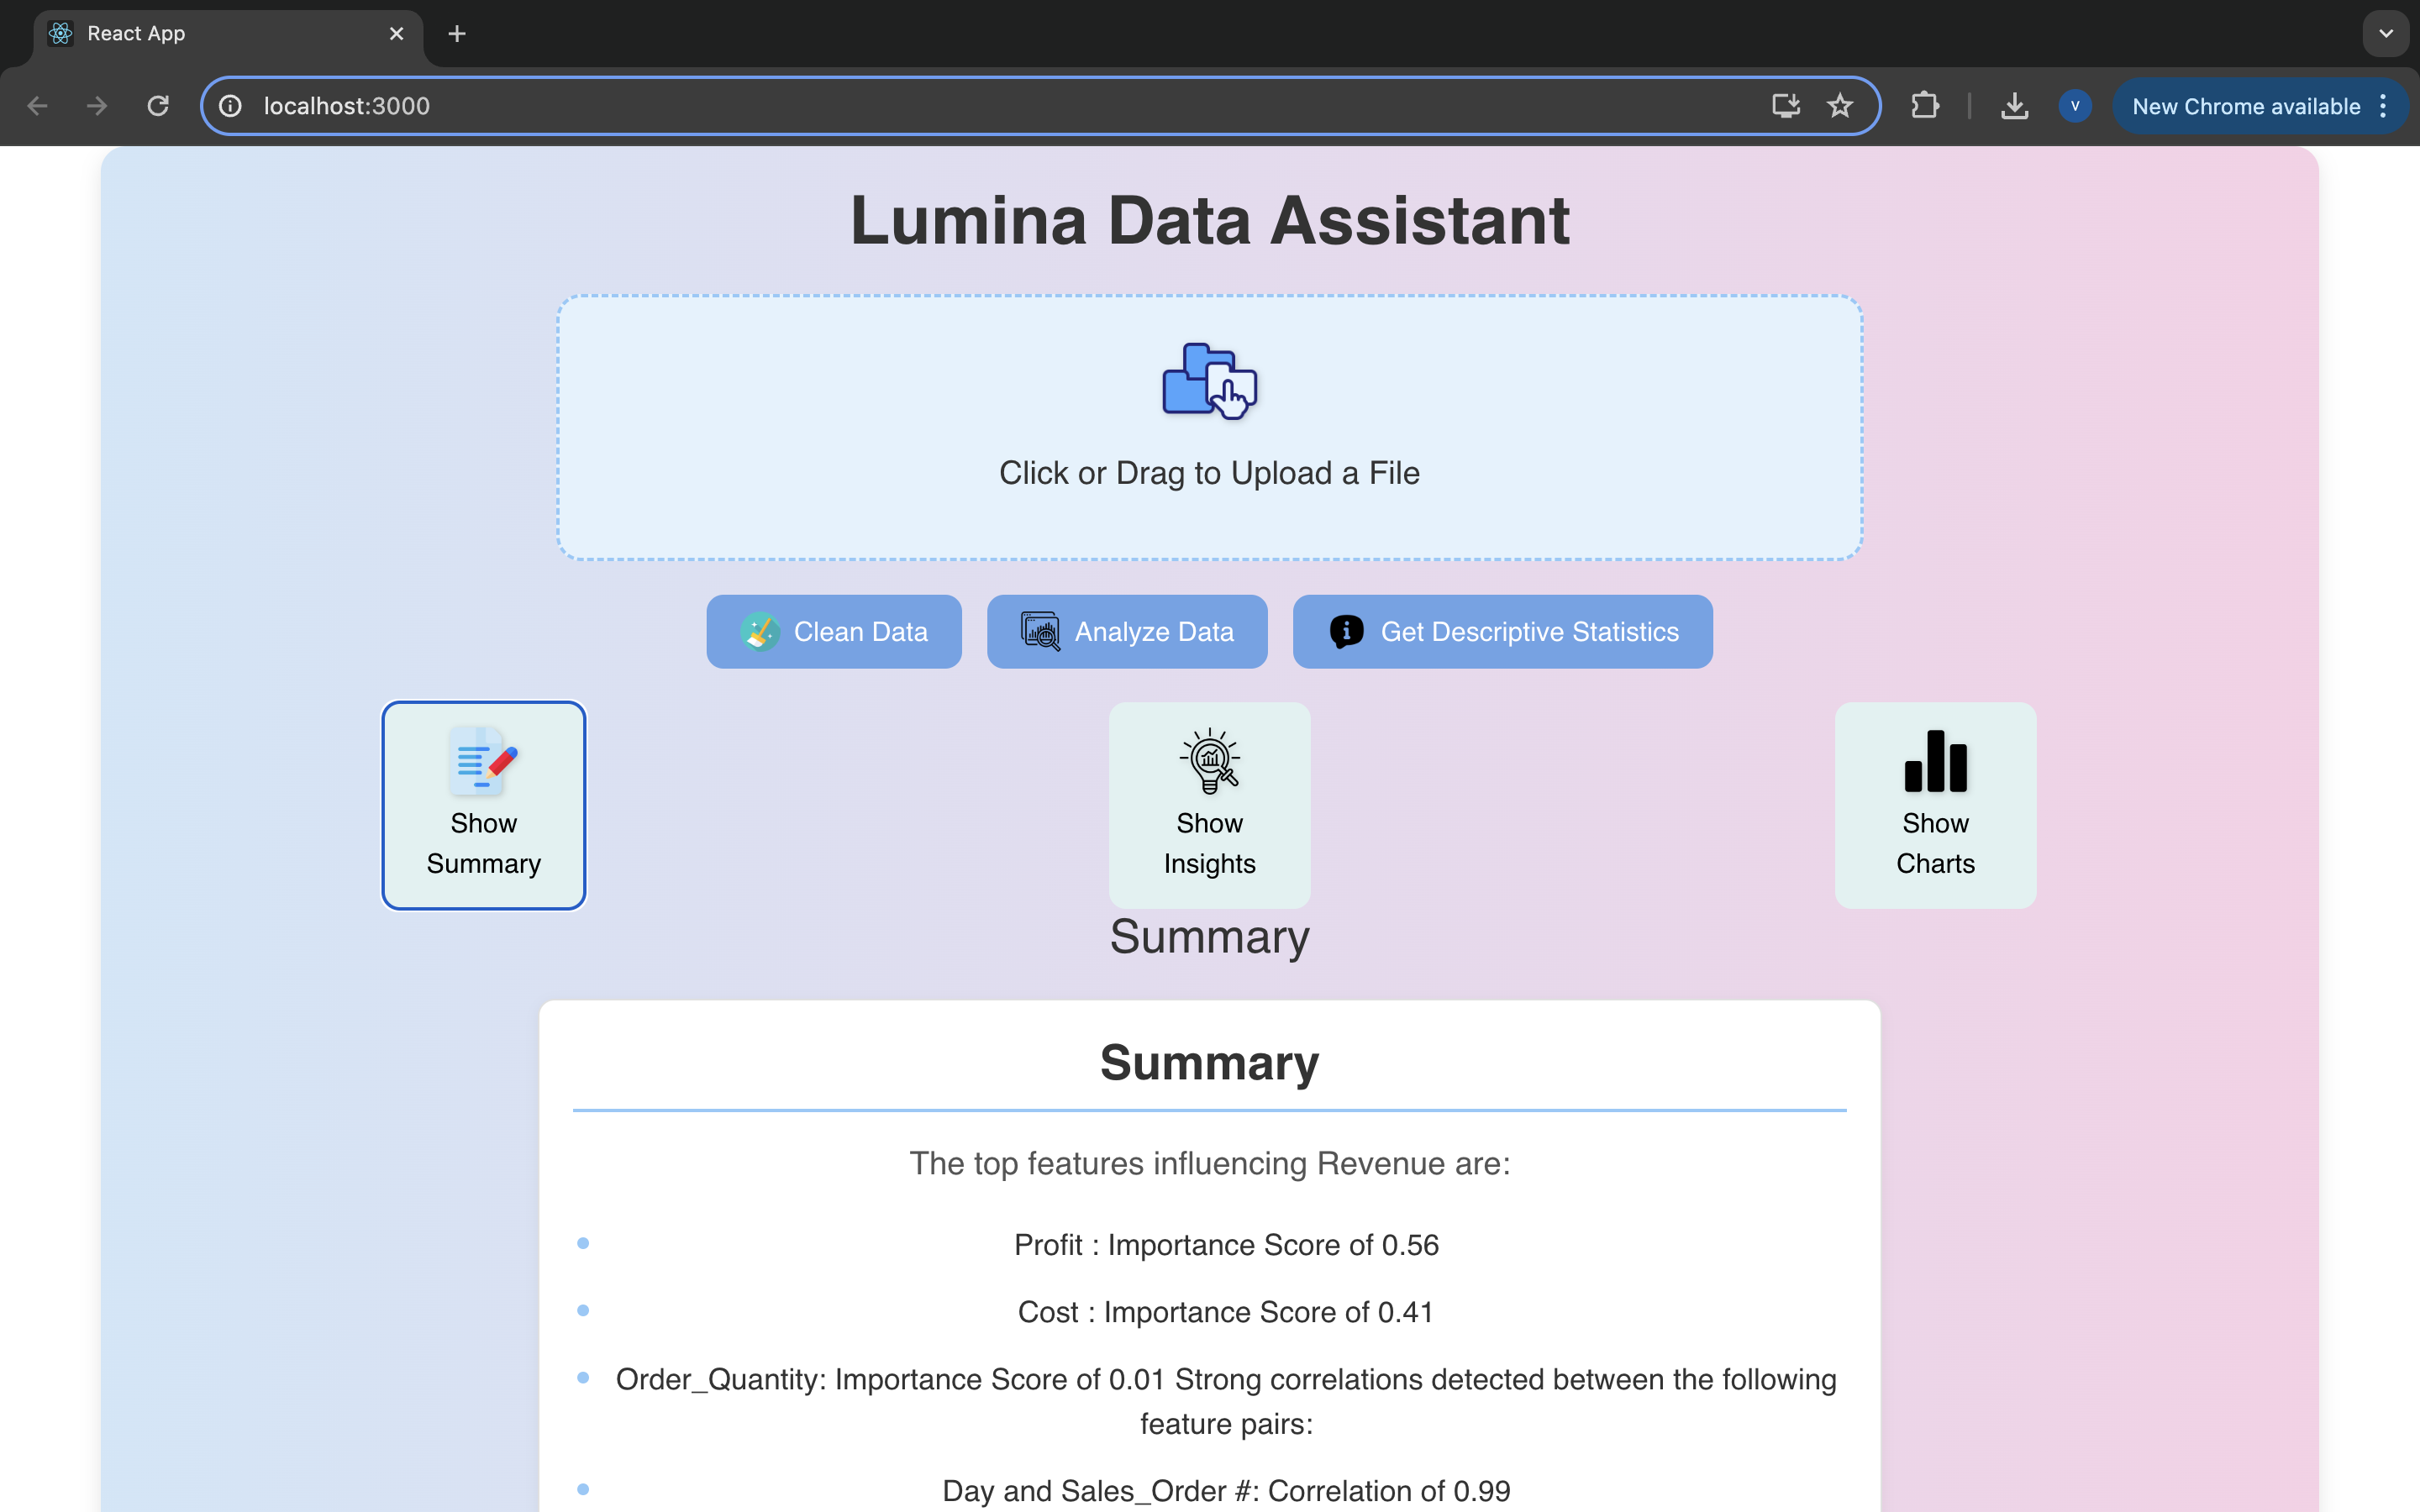Click the bar chart icon
Image resolution: width=2420 pixels, height=1512 pixels.
[x=1935, y=761]
